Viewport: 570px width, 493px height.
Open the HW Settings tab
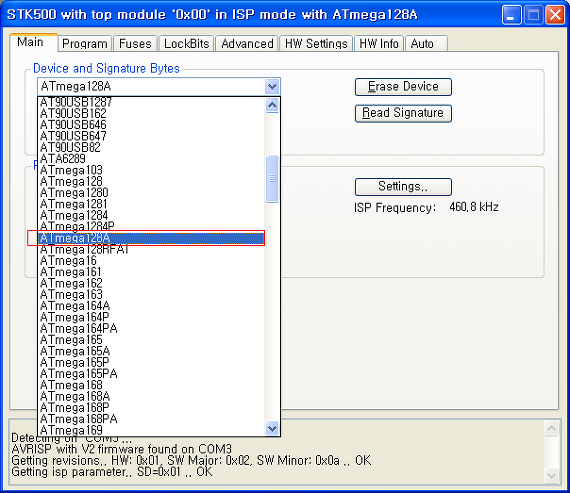316,44
